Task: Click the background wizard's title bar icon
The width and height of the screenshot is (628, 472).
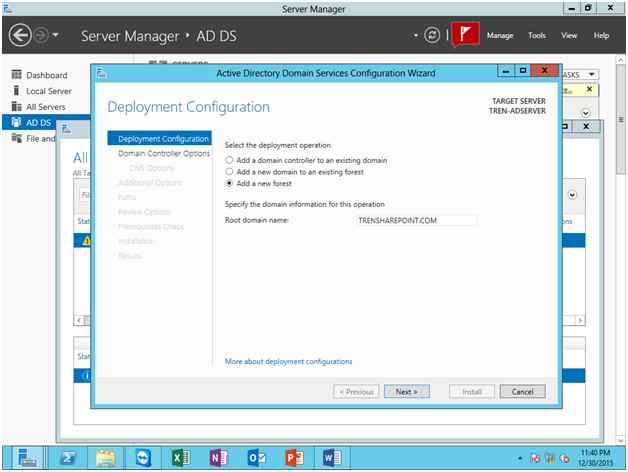Action: pyautogui.click(x=66, y=129)
